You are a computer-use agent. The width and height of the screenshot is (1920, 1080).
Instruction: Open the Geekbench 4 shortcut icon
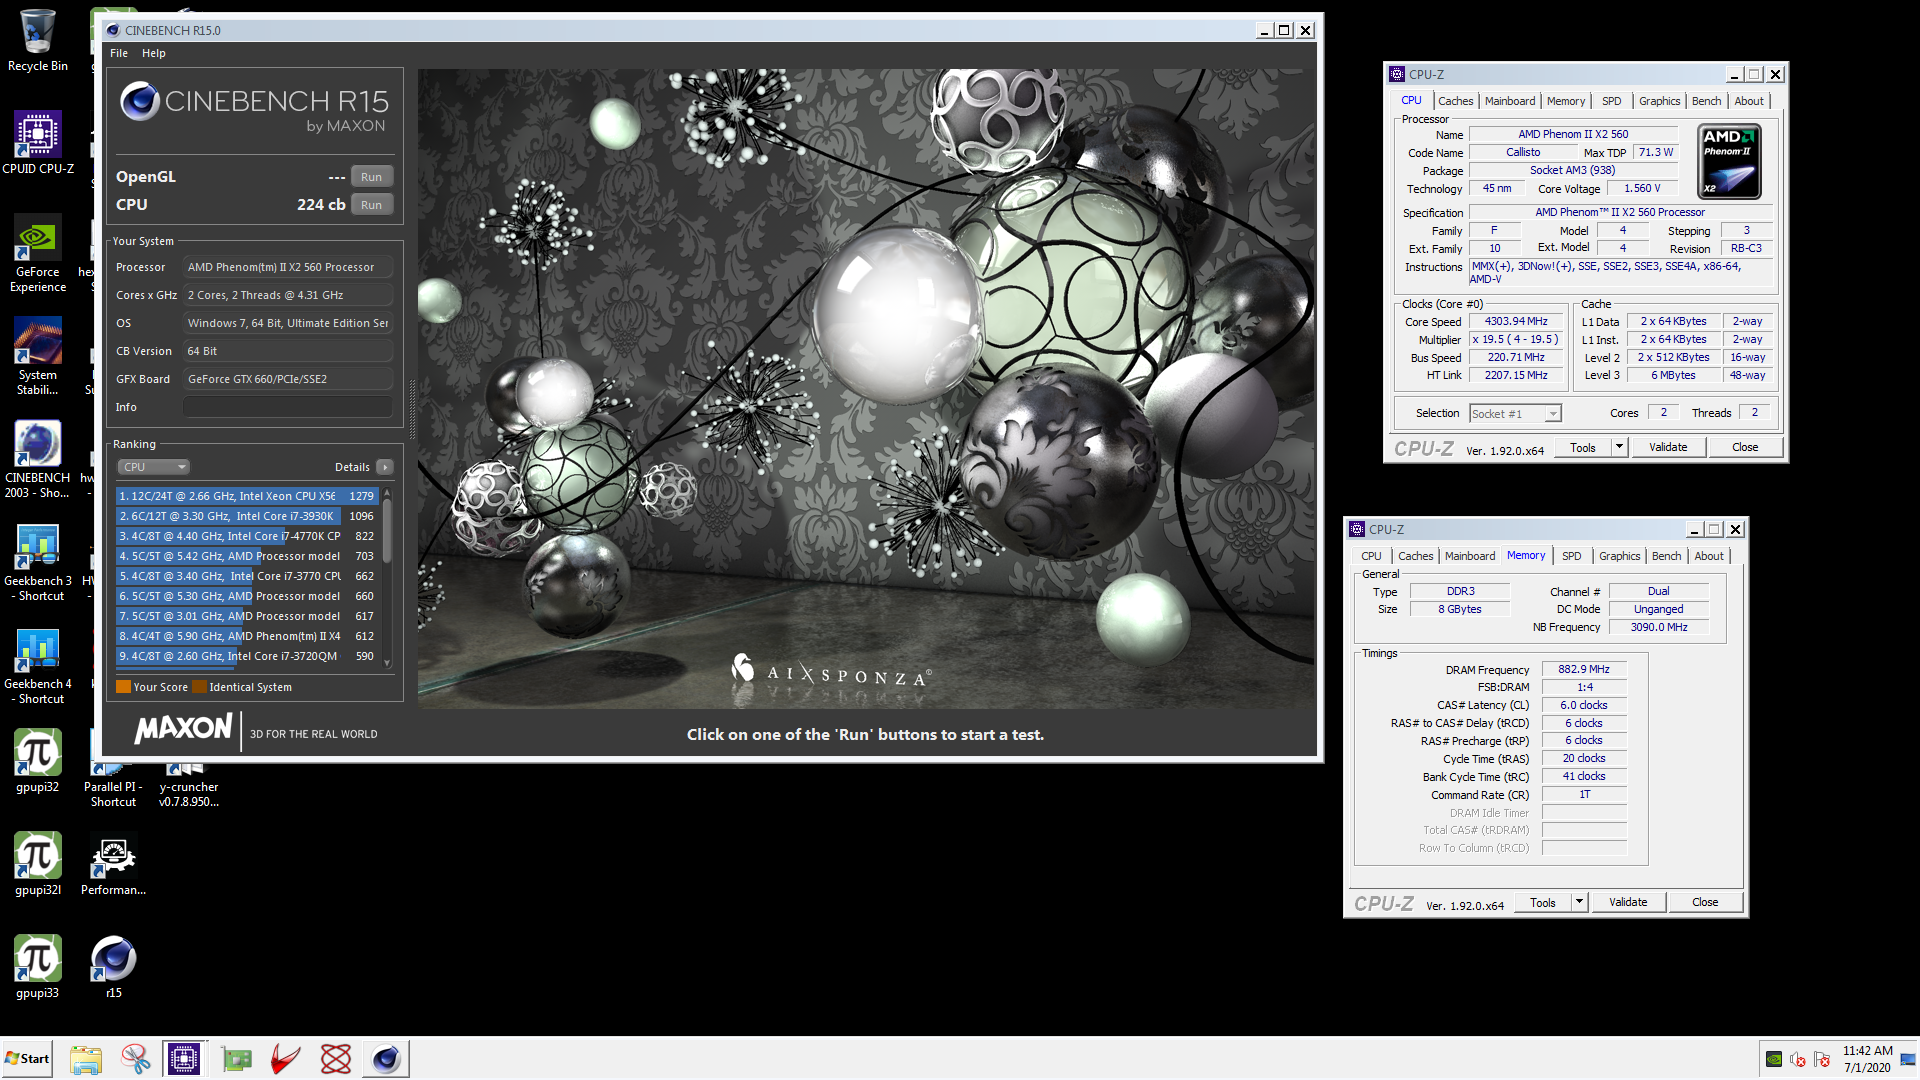click(38, 665)
